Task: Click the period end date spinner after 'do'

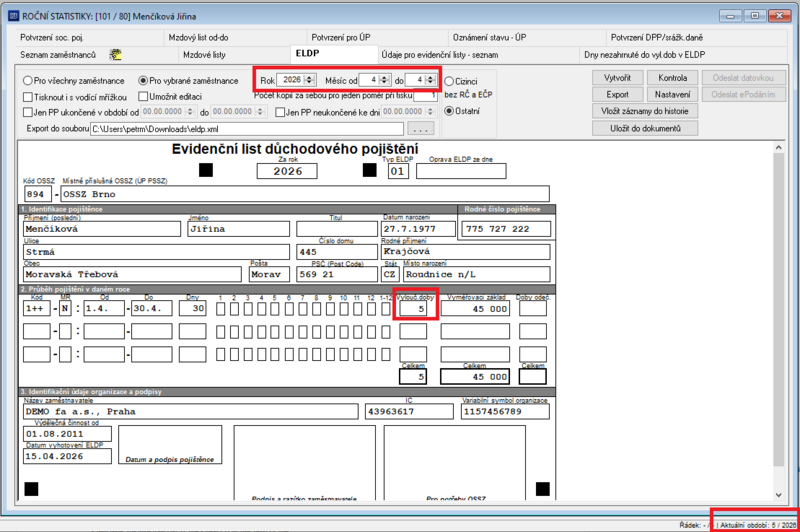Action: pyautogui.click(x=260, y=111)
